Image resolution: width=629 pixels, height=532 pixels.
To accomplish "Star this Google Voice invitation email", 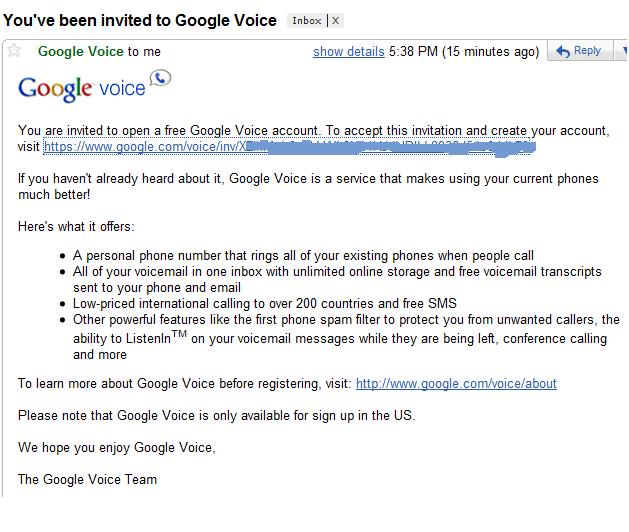I will click(x=14, y=51).
